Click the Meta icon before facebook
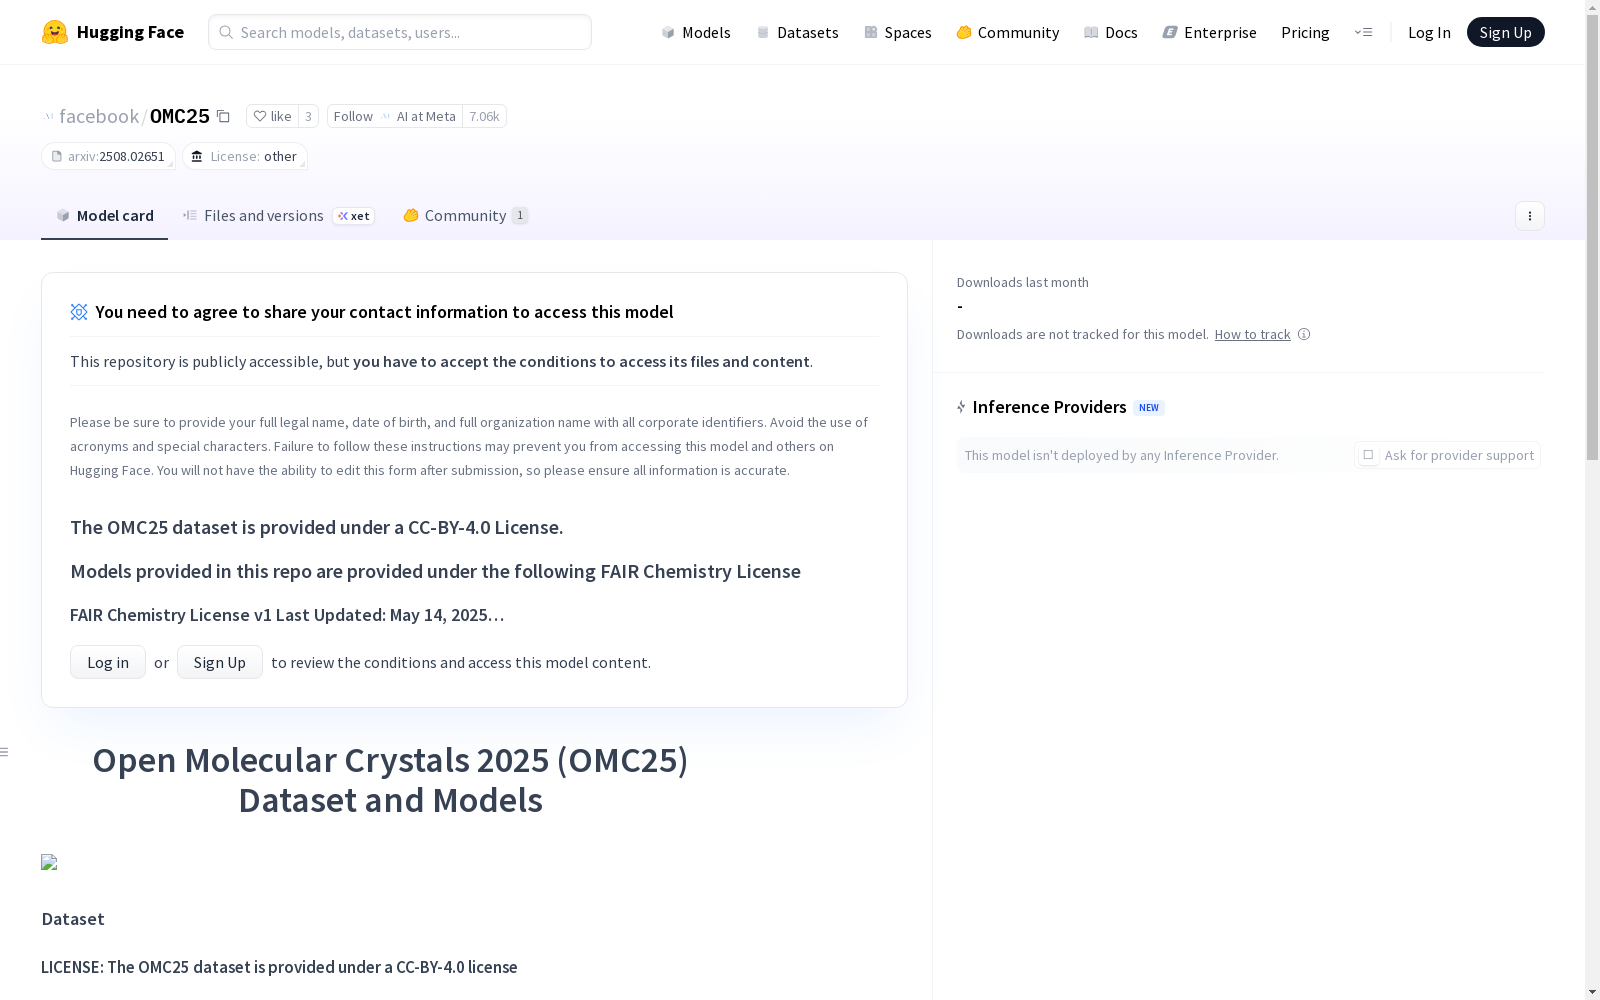 coord(48,116)
